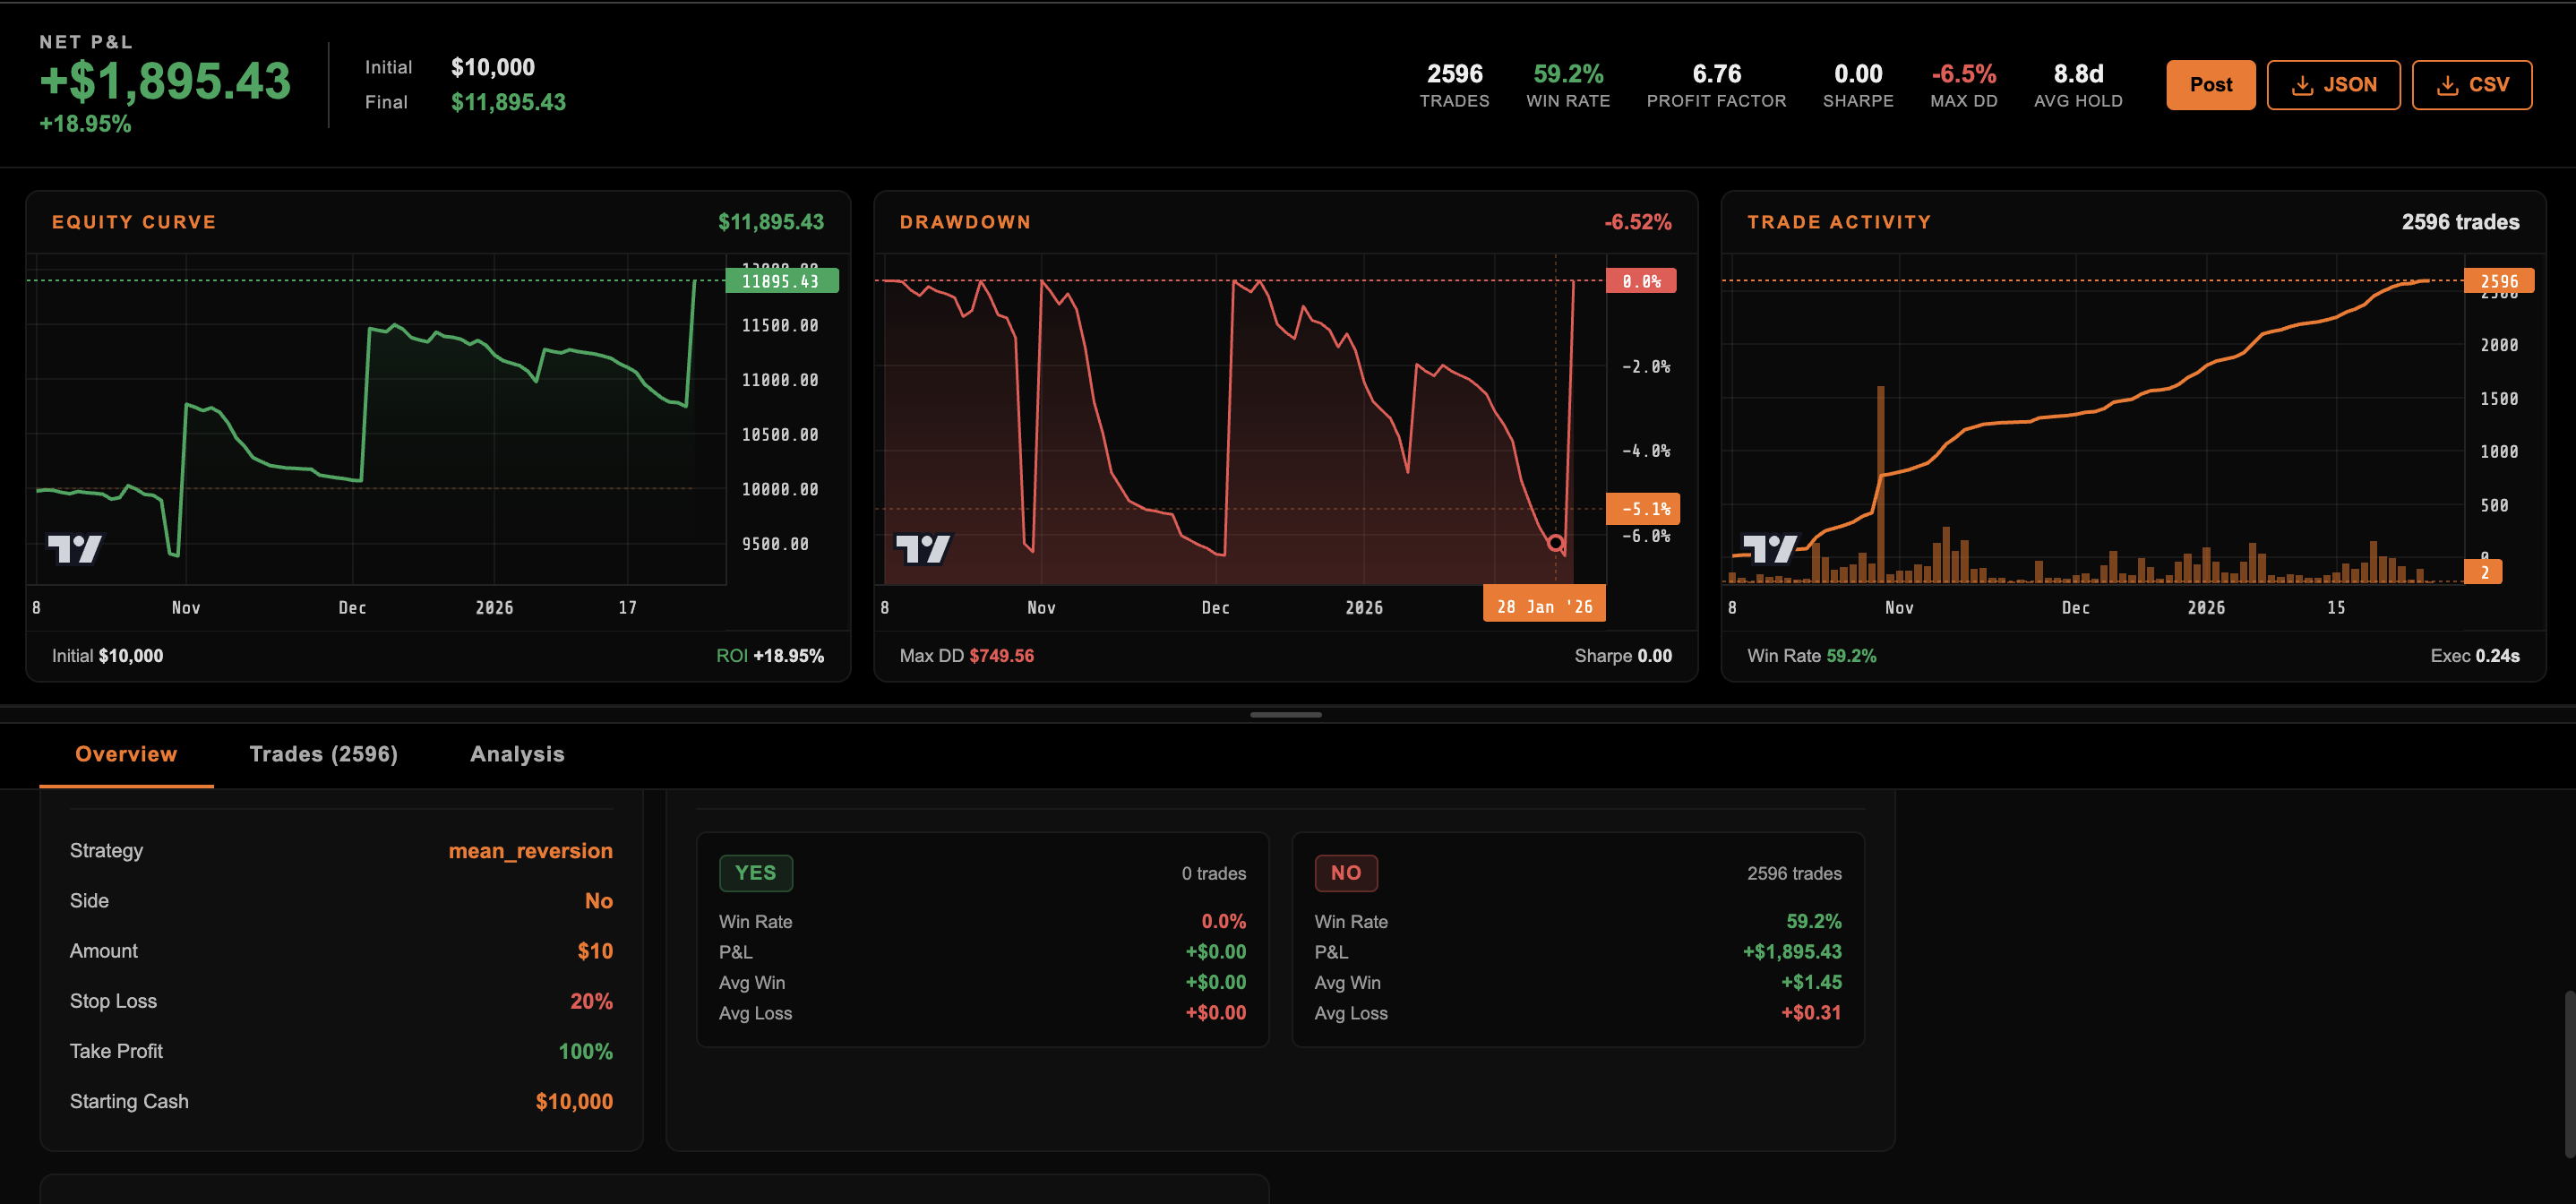Open the Trades (2596) tab

(323, 754)
